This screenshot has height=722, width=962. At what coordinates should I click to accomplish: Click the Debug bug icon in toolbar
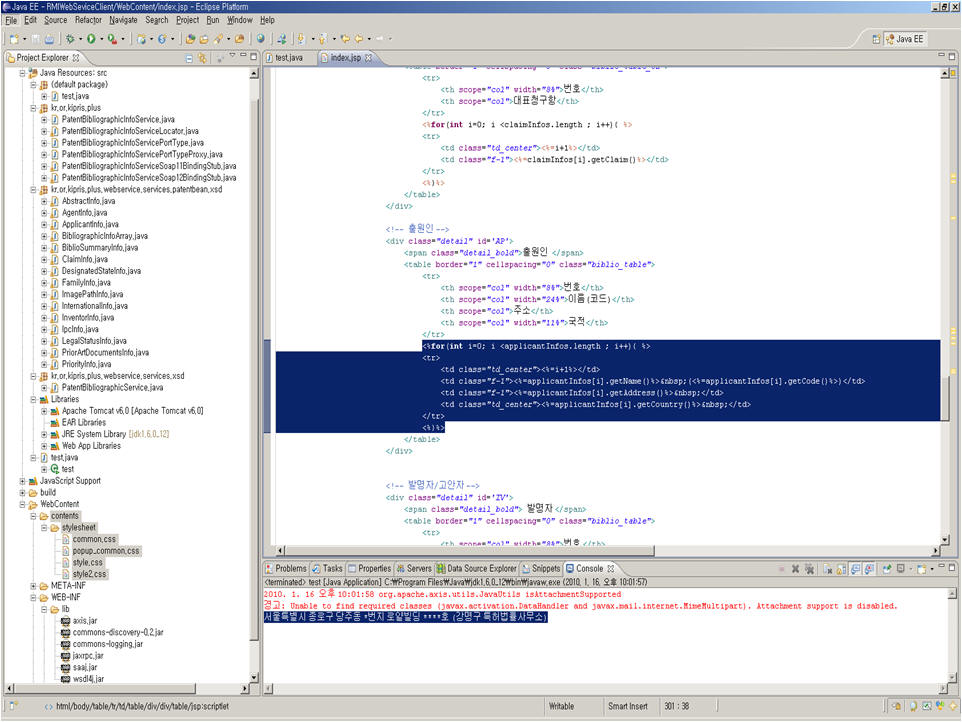[69, 39]
